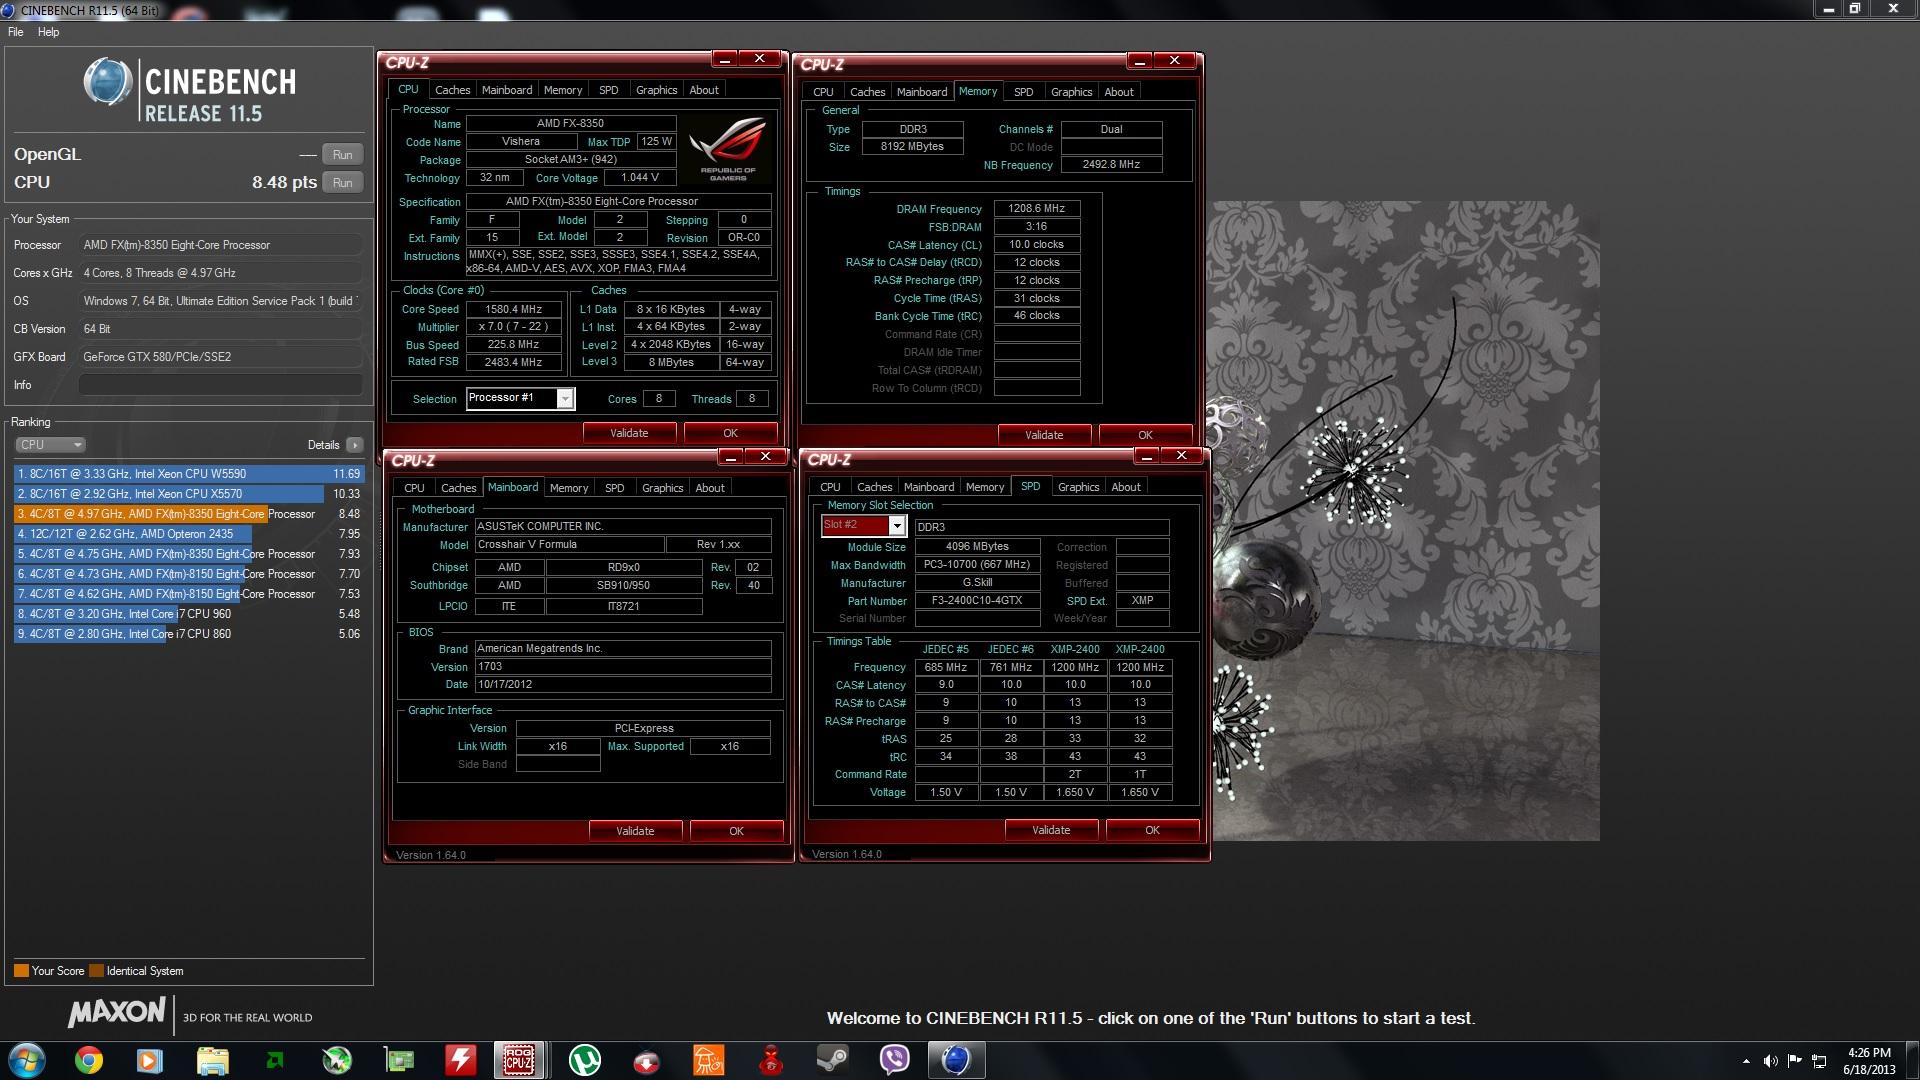Open the Action Center flag icon
This screenshot has height=1080, width=1920.
point(1795,1061)
